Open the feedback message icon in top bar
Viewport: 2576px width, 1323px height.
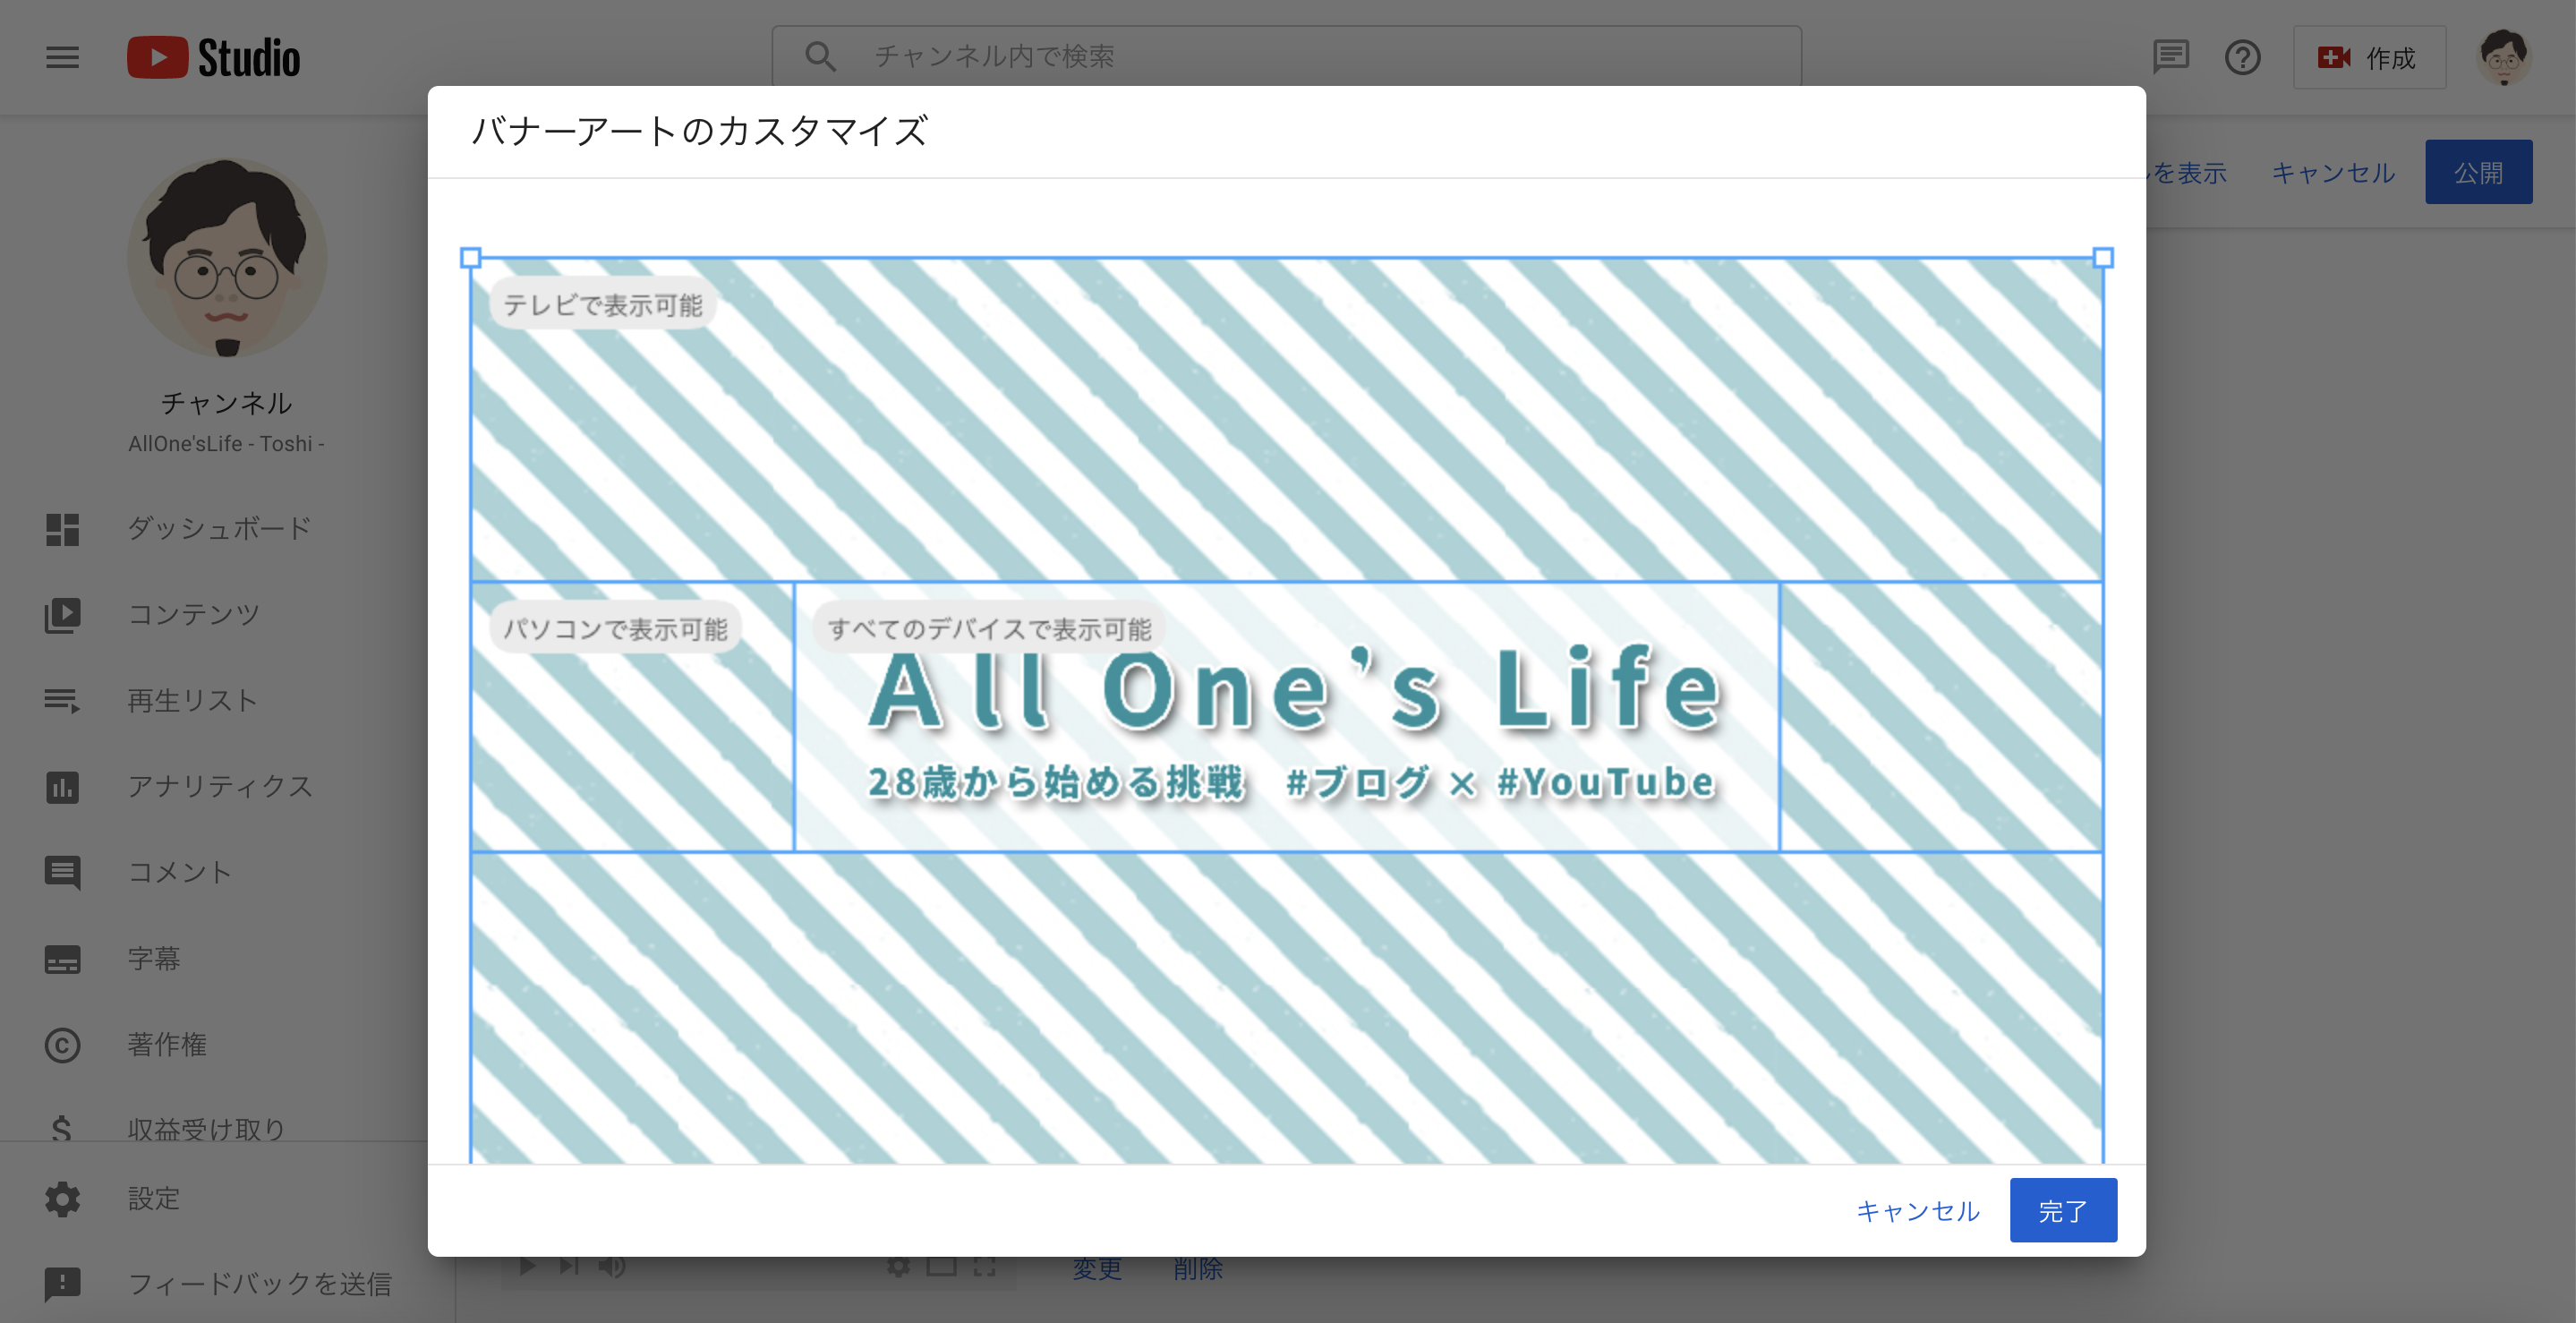tap(2171, 57)
